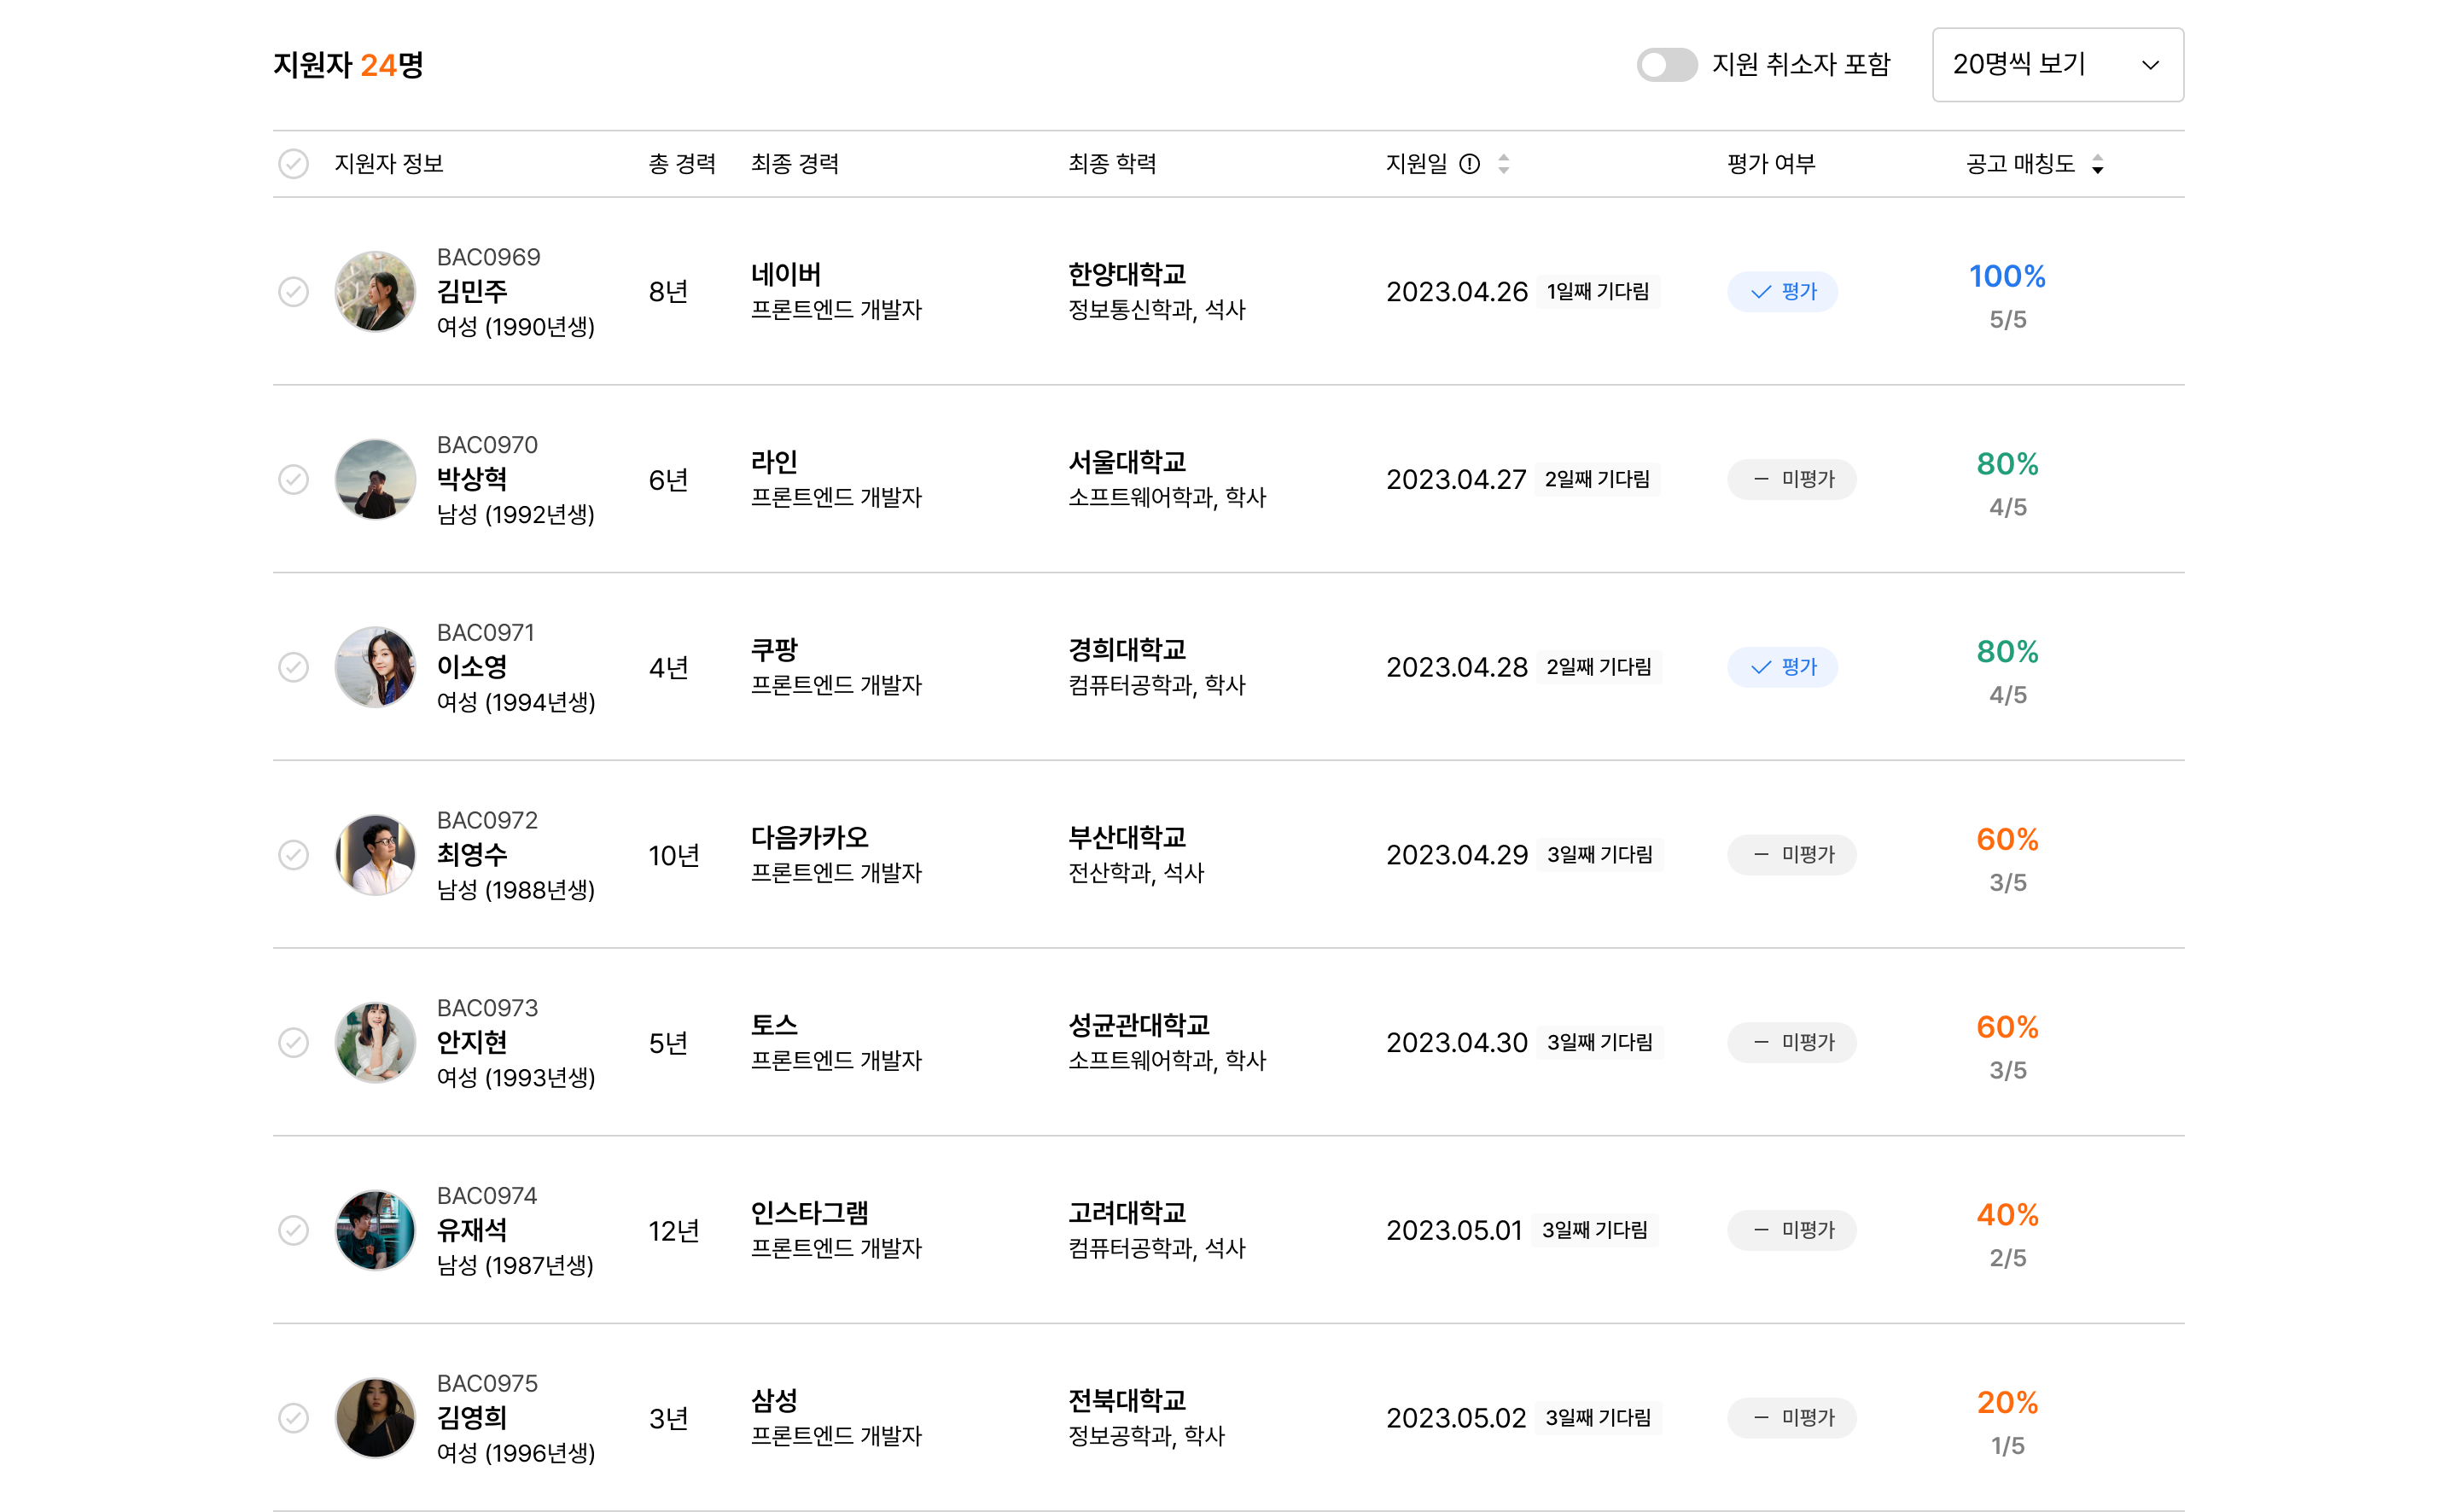Tick the checkbox for 유재석

click(293, 1230)
